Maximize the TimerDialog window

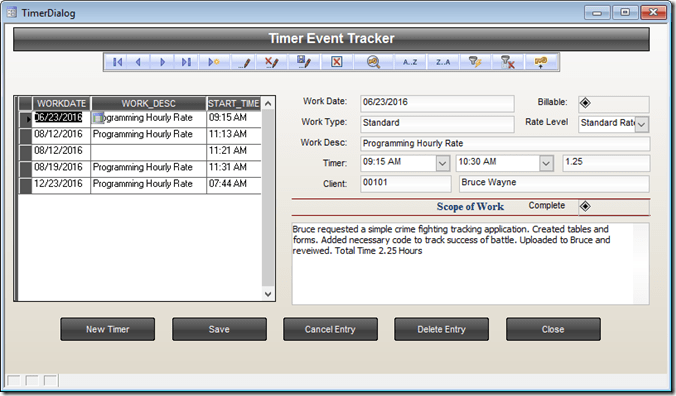[x=625, y=13]
